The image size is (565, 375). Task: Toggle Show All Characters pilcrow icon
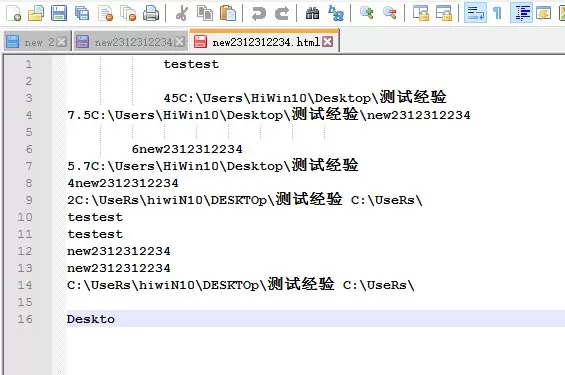pyautogui.click(x=498, y=13)
